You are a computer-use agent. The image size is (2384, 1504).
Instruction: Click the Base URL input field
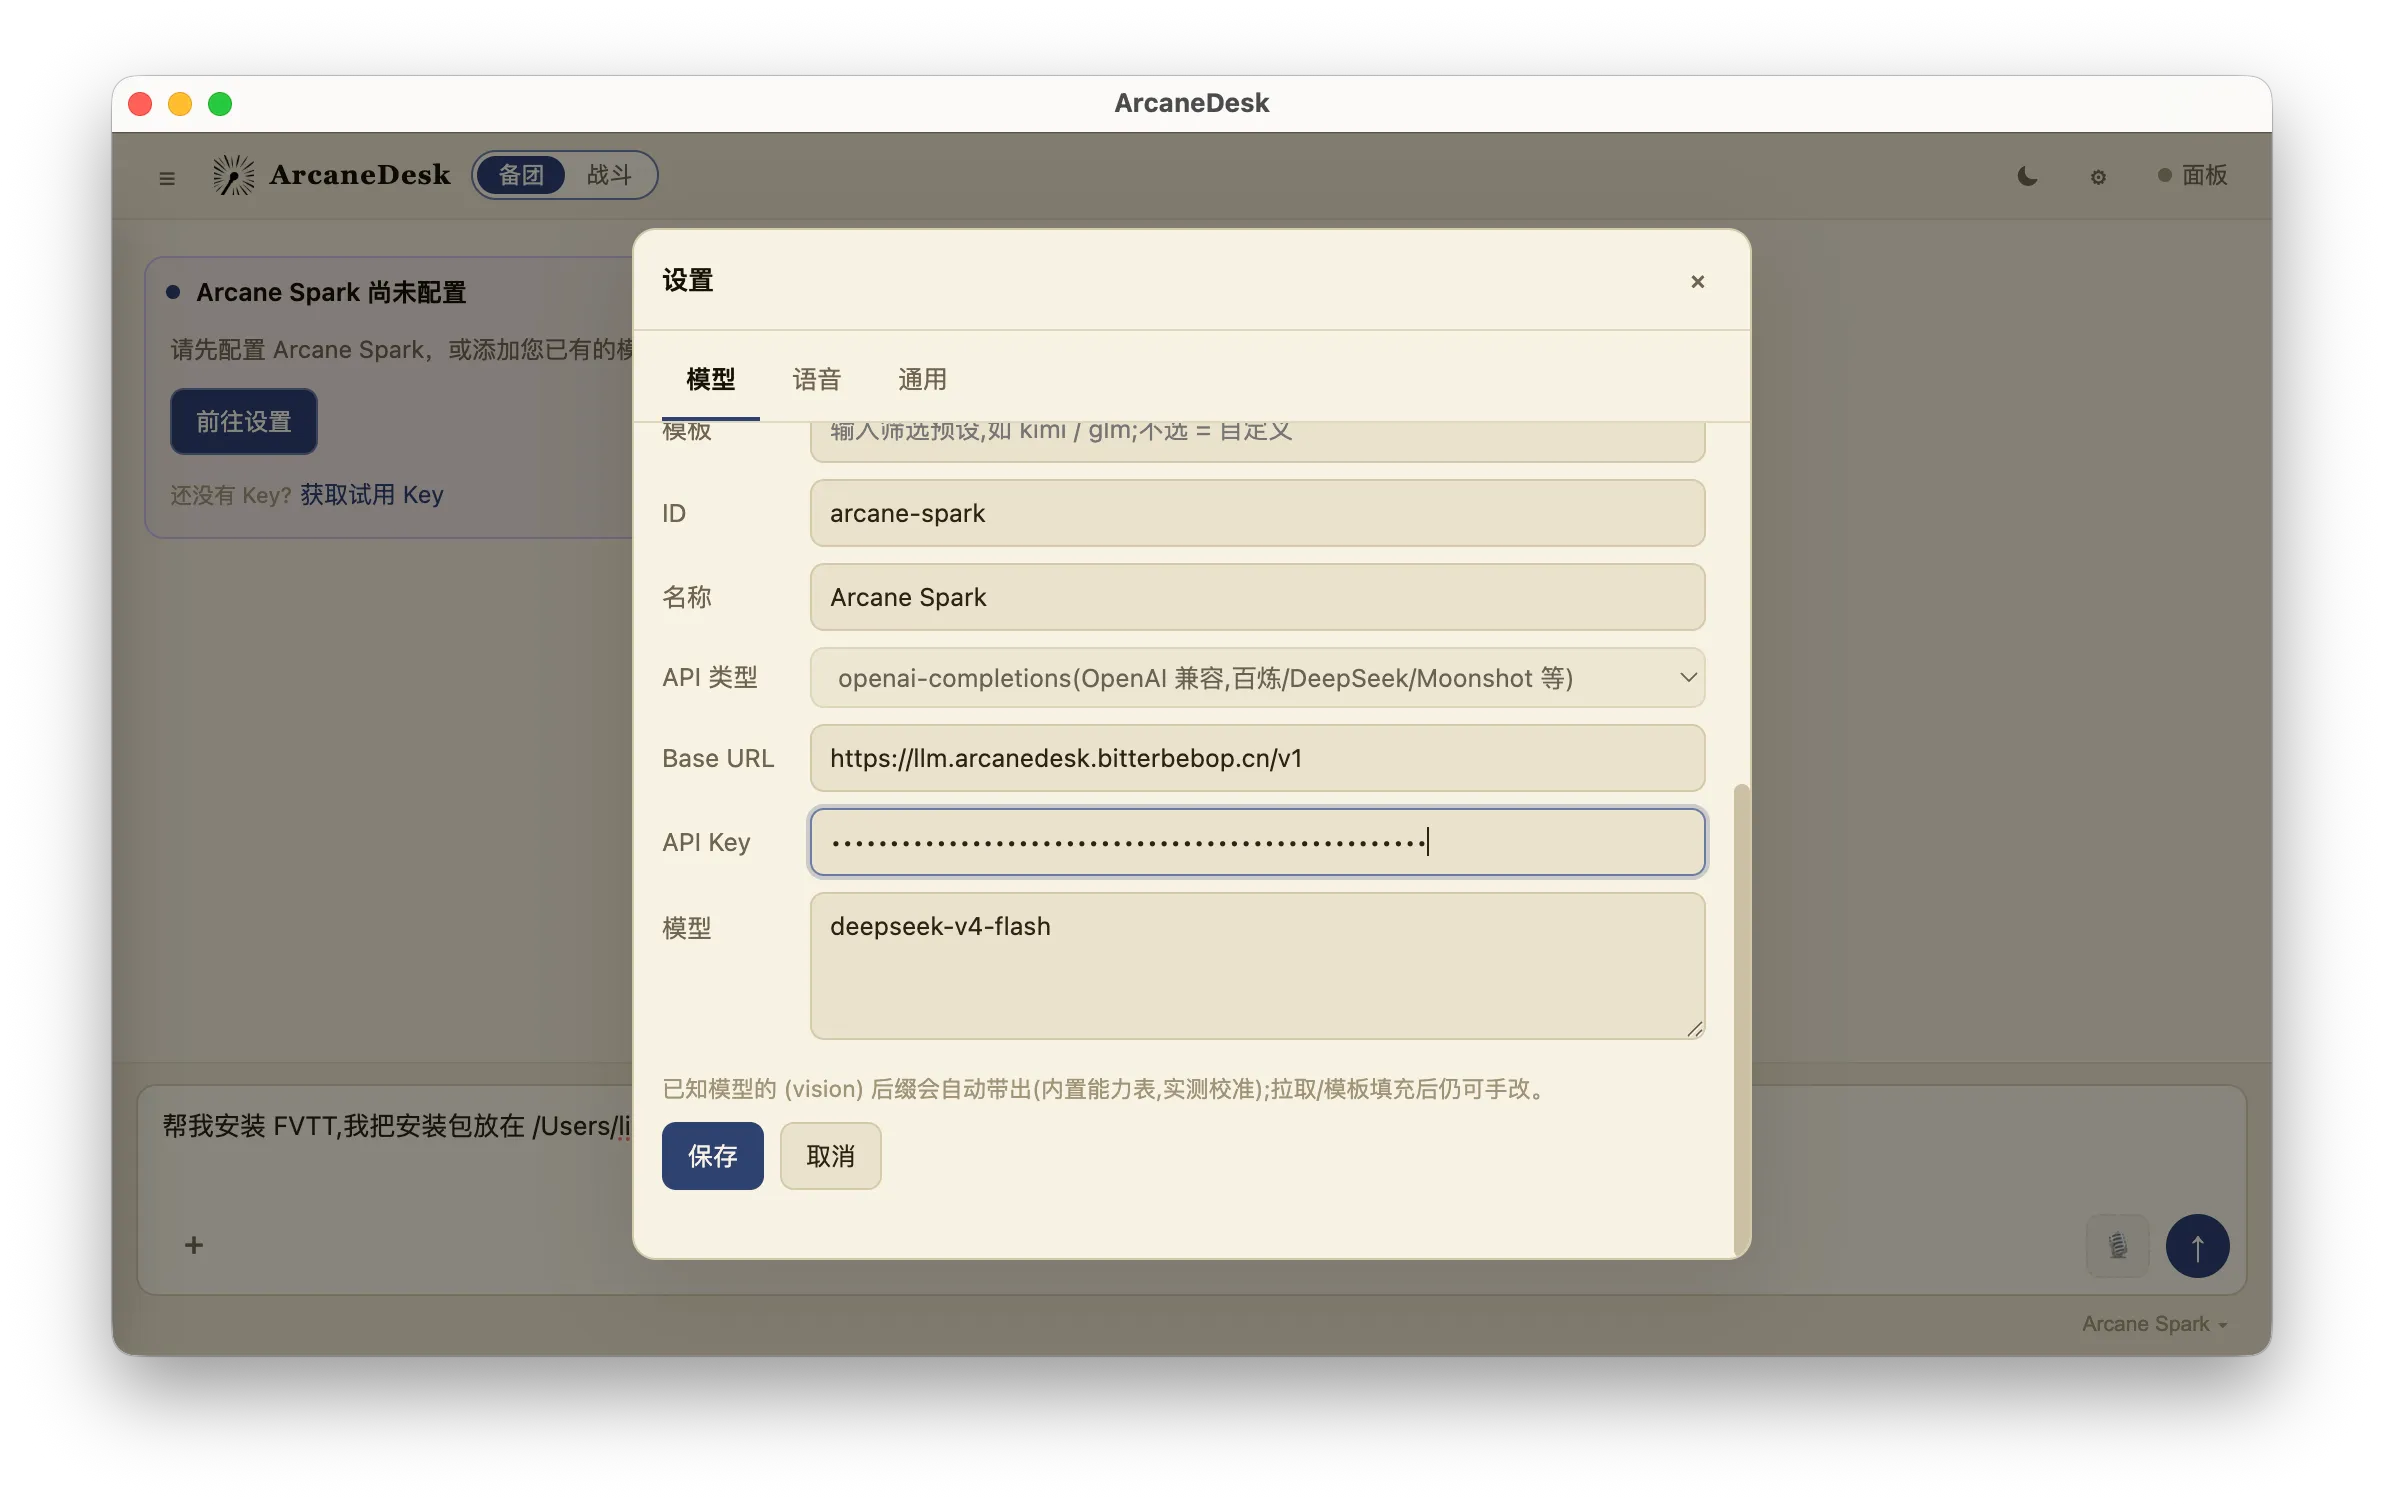[1257, 758]
